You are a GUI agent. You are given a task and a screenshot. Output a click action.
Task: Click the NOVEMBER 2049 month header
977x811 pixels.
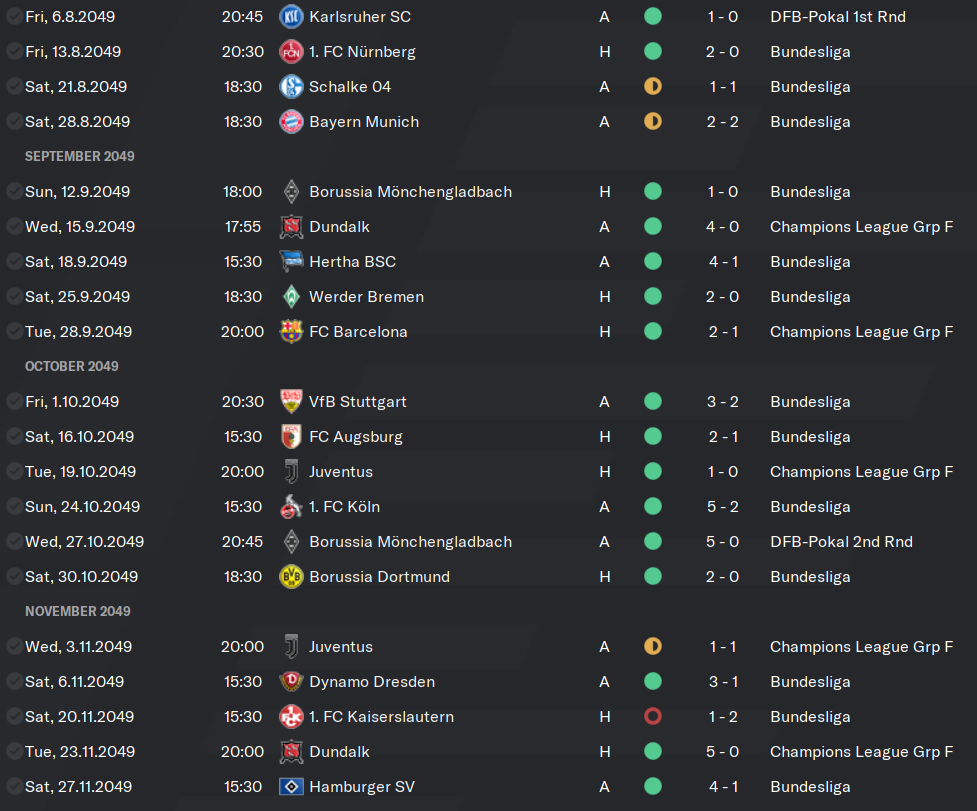click(78, 612)
